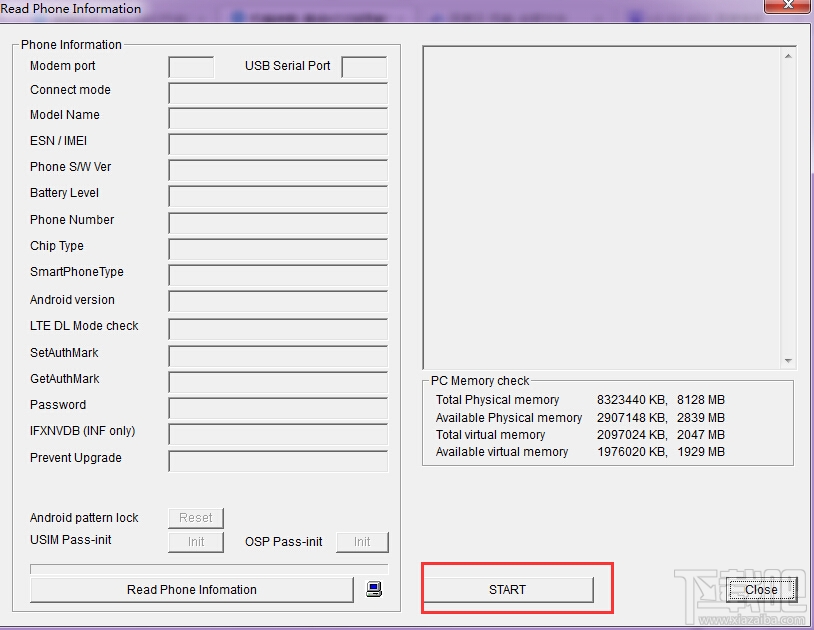Reset the Android pattern lock
Image resolution: width=814 pixels, height=630 pixels.
coord(196,517)
